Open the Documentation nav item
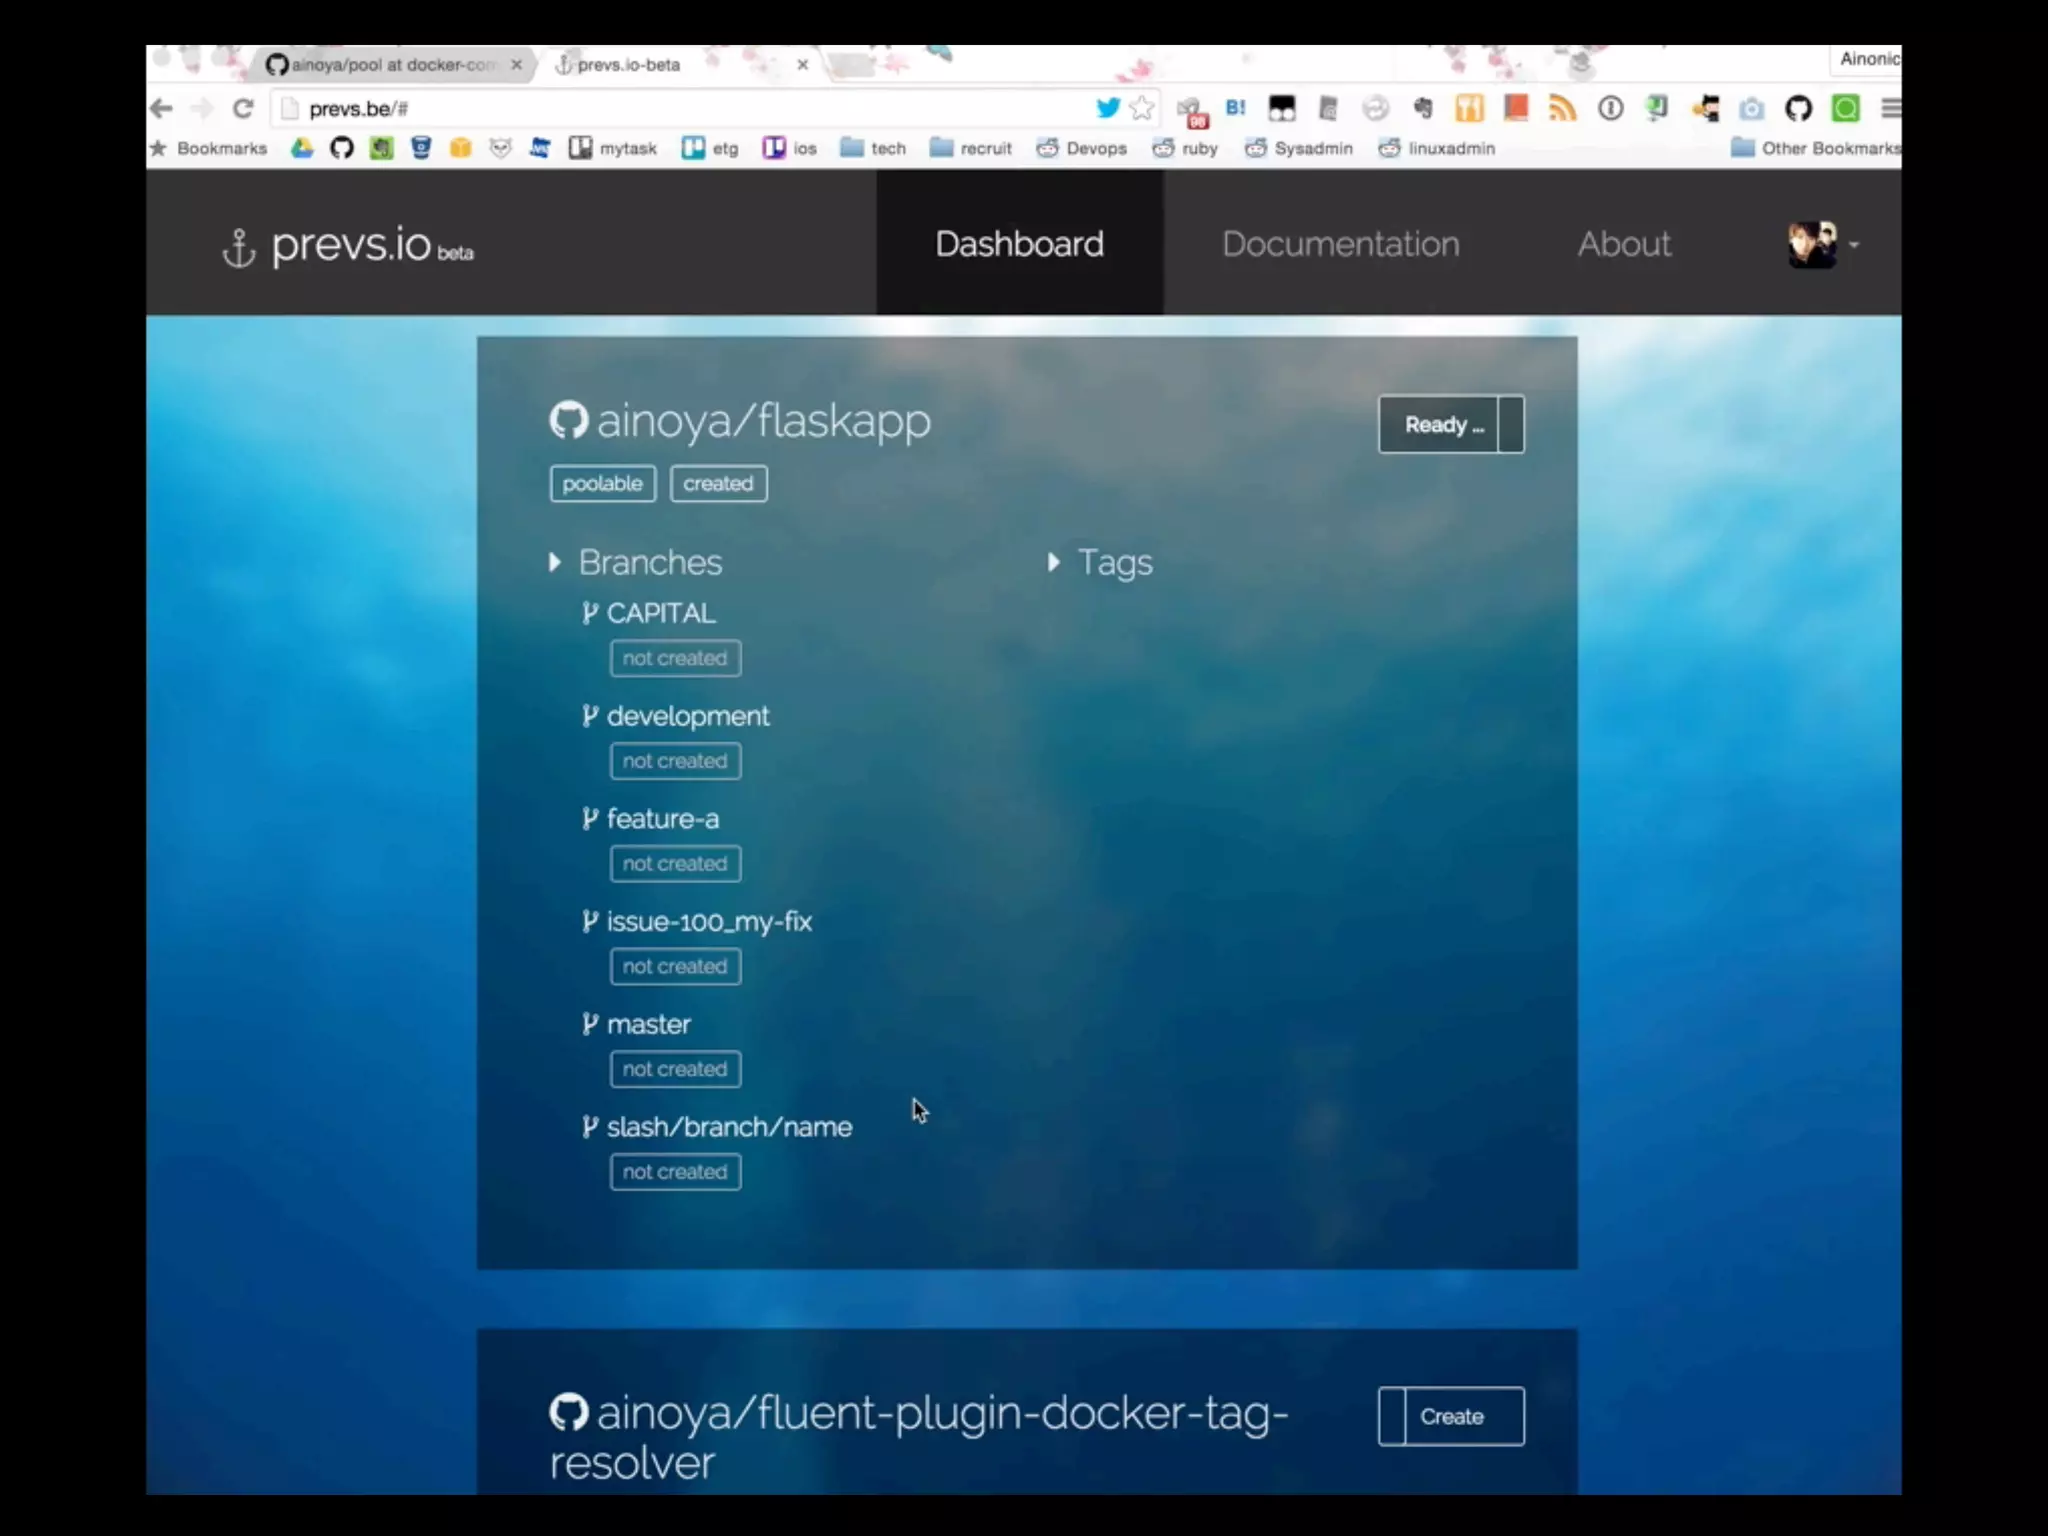The width and height of the screenshot is (2048, 1536). pos(1340,244)
